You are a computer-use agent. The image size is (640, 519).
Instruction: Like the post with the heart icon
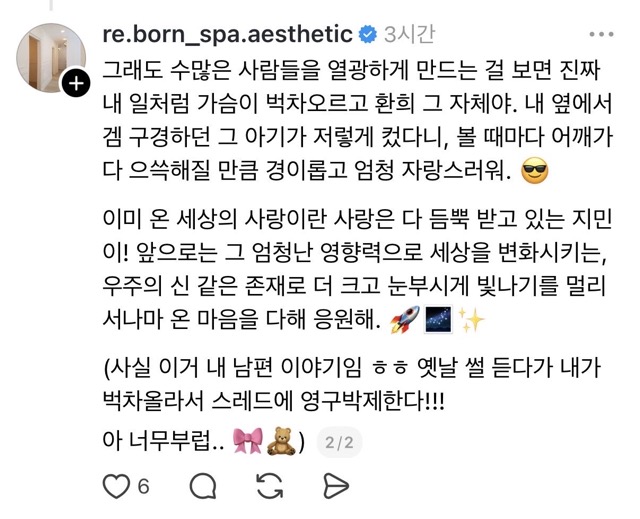[118, 486]
